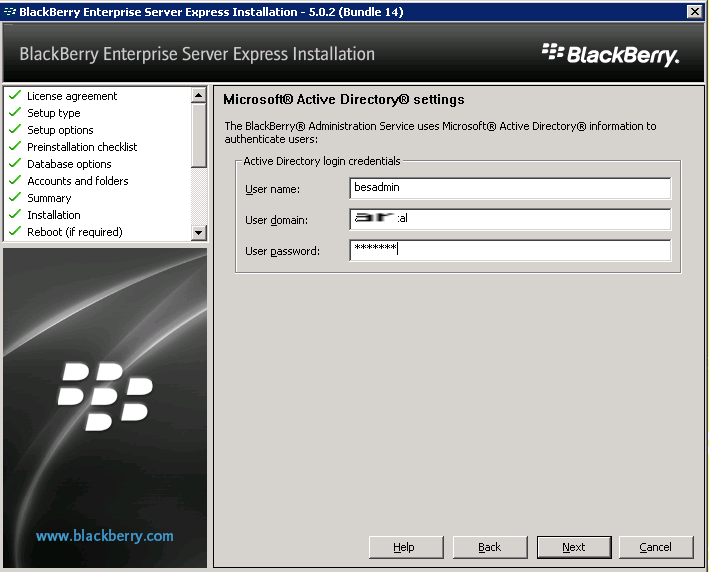Click the BlackBerry logo in header
Image resolution: width=709 pixels, height=572 pixels.
[x=610, y=54]
